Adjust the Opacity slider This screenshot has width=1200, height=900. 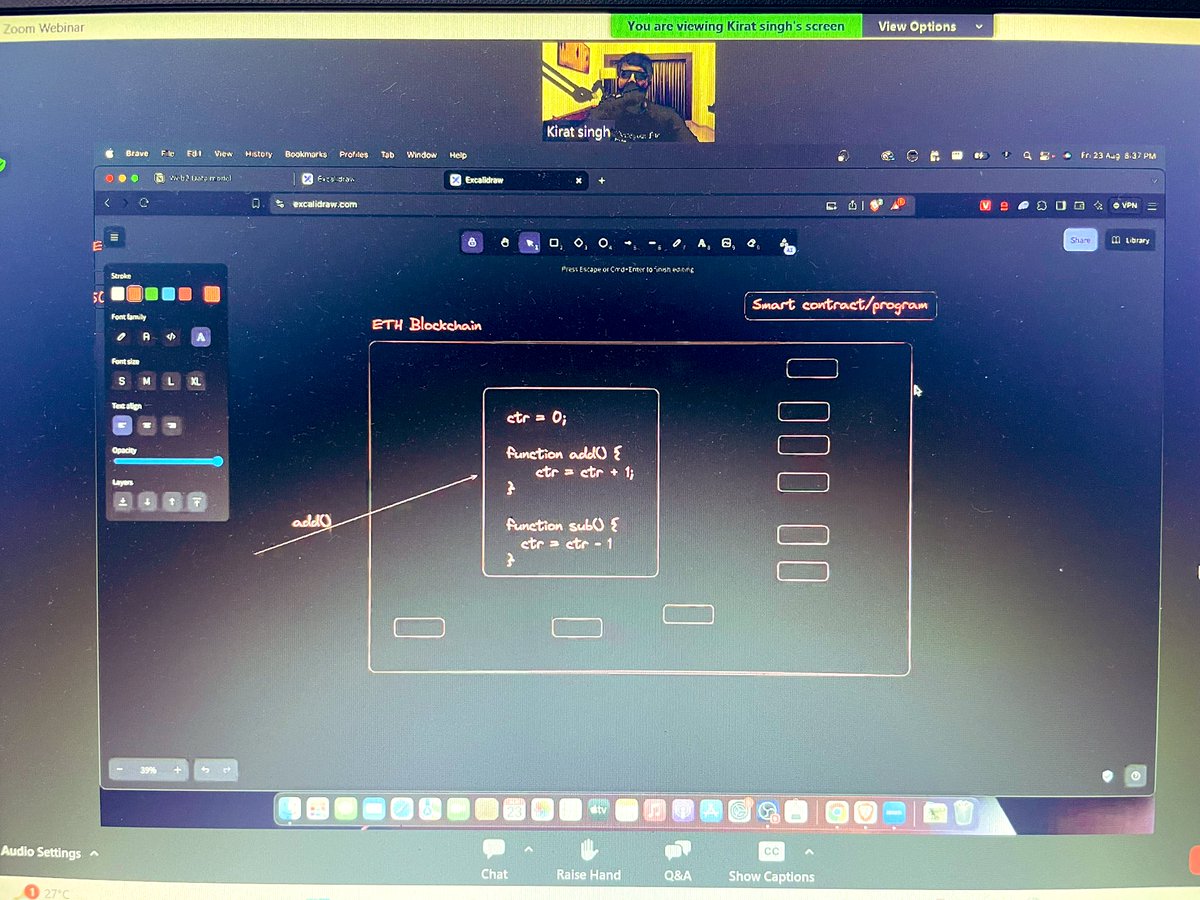pyautogui.click(x=167, y=461)
